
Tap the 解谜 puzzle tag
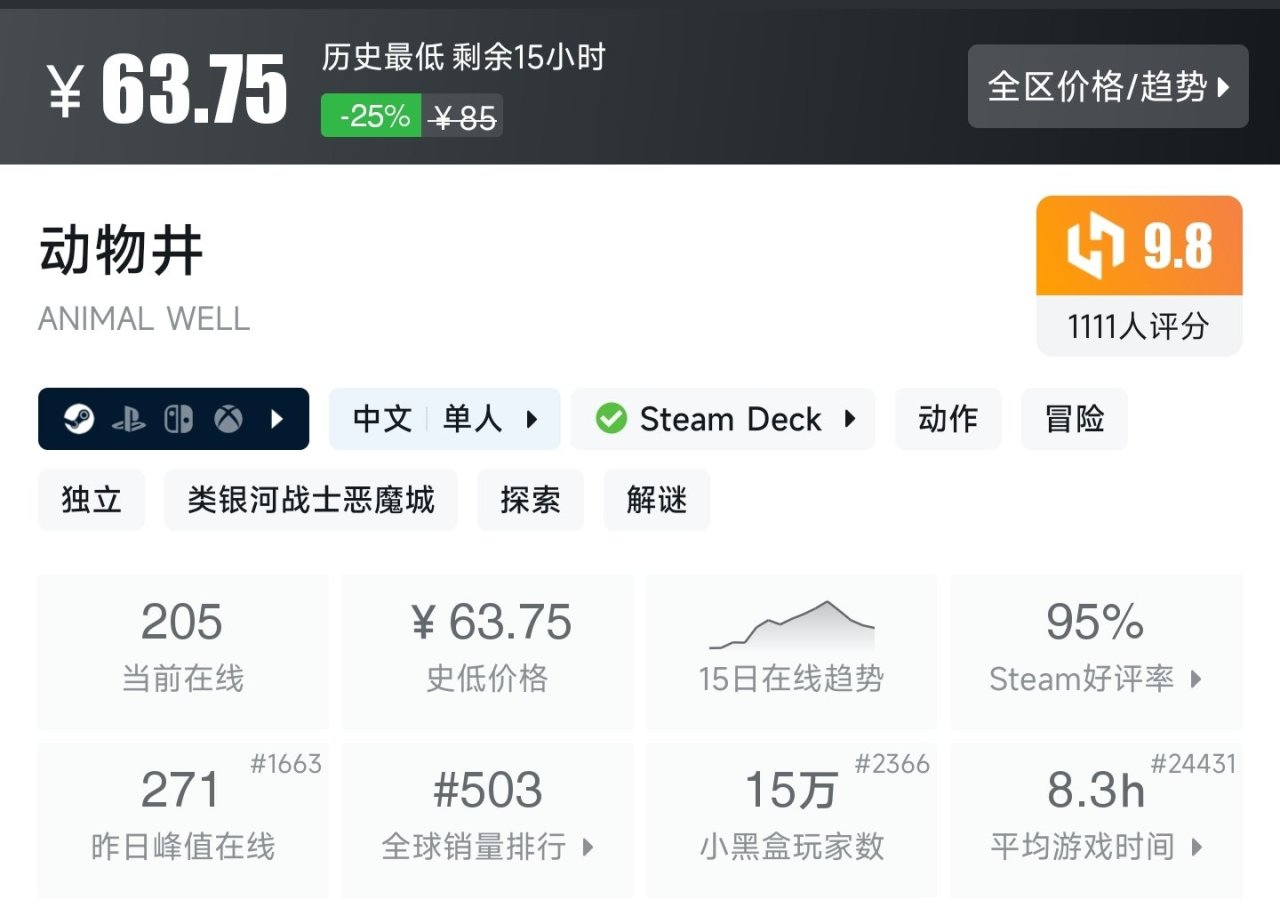[x=656, y=500]
